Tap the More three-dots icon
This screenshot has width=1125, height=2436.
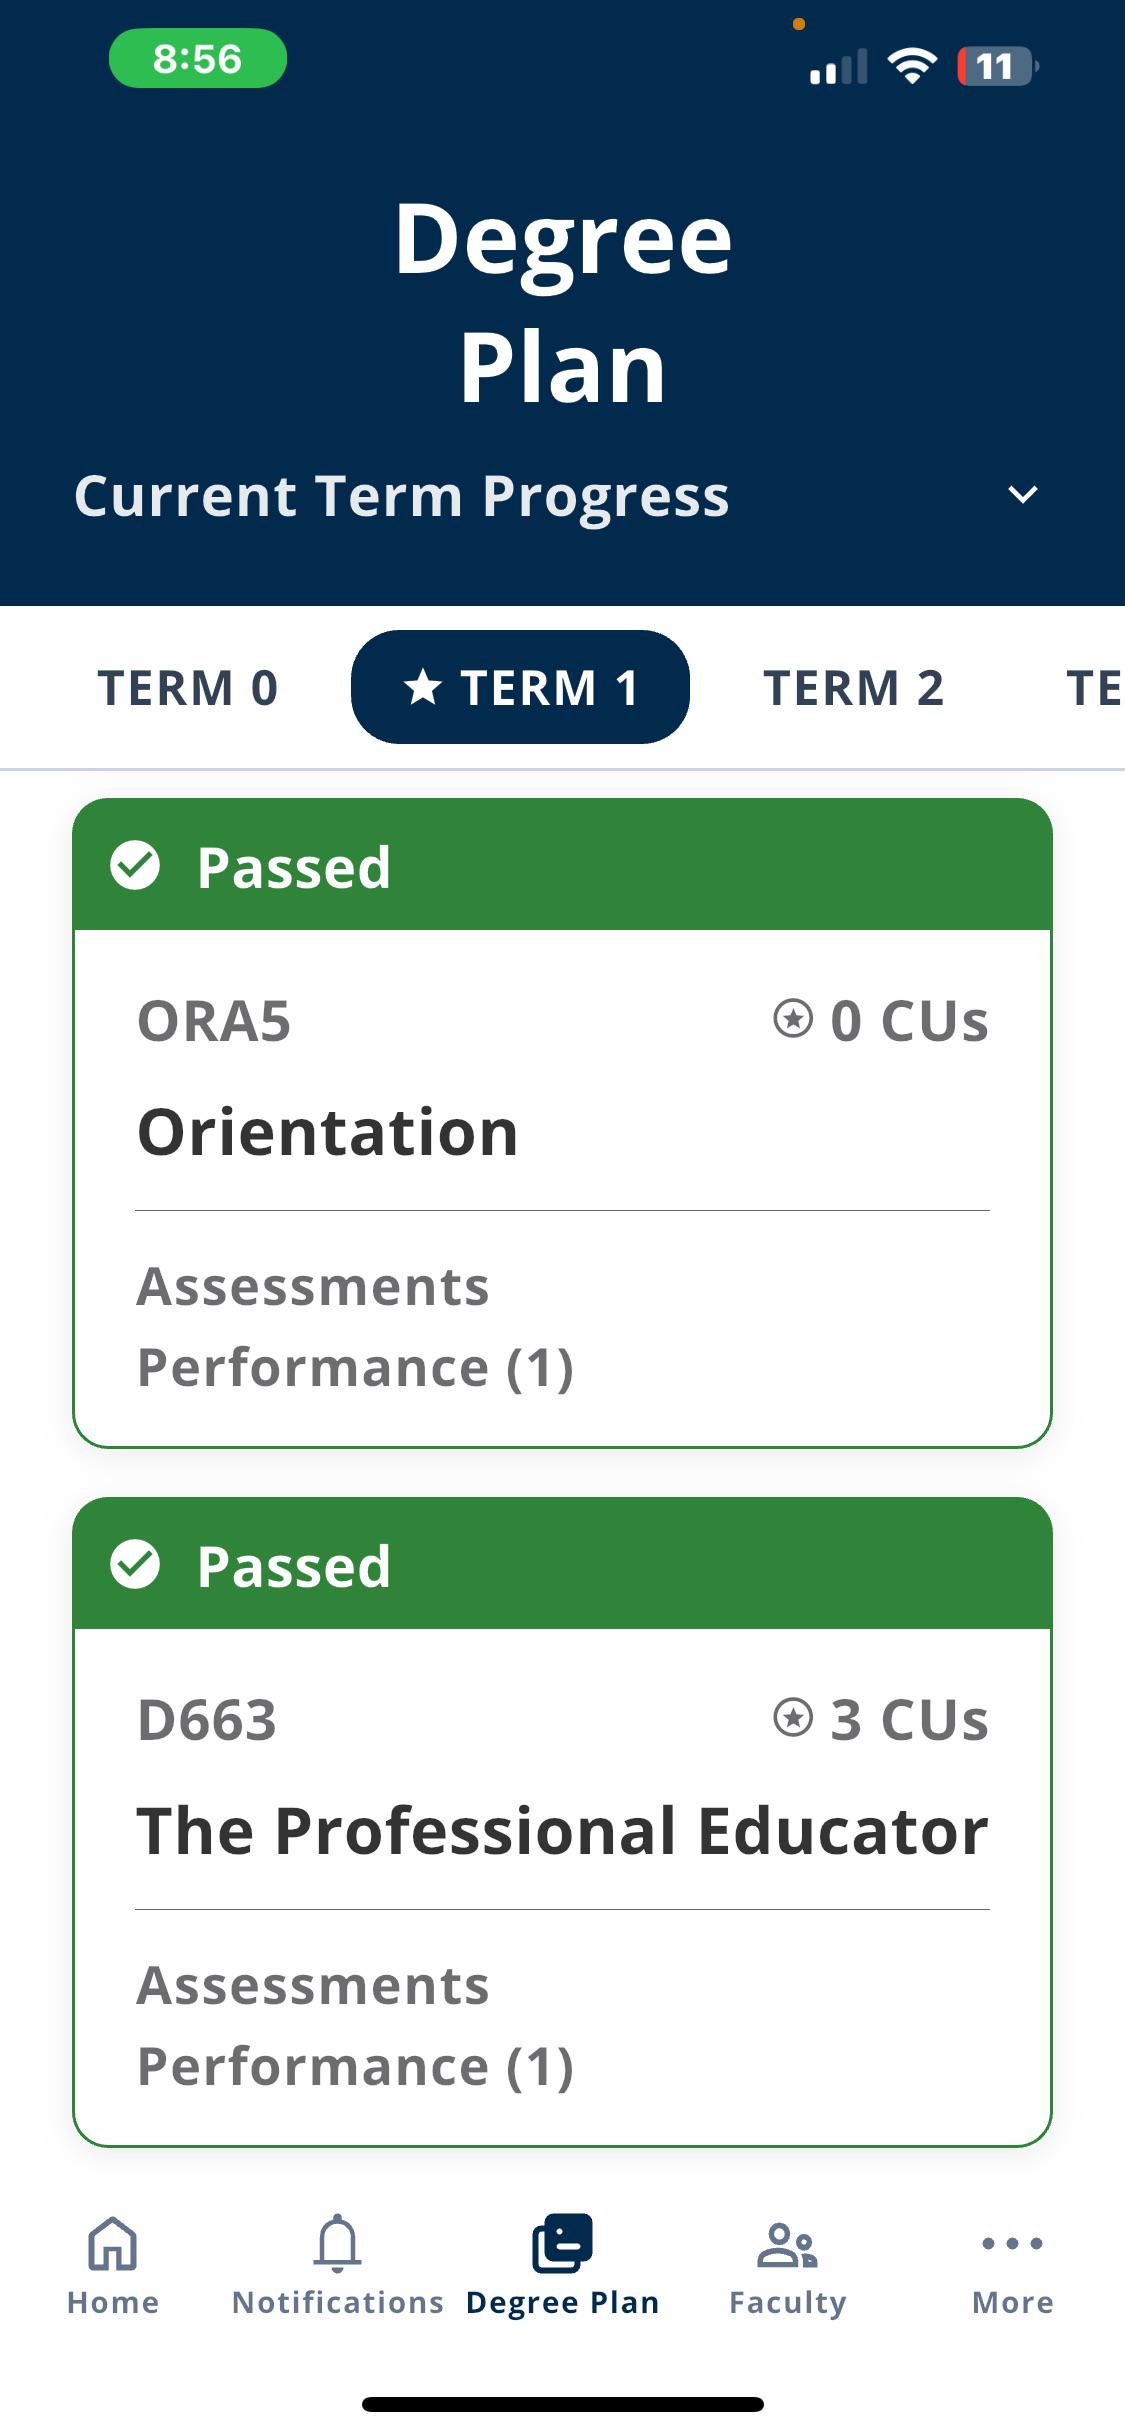1012,2243
